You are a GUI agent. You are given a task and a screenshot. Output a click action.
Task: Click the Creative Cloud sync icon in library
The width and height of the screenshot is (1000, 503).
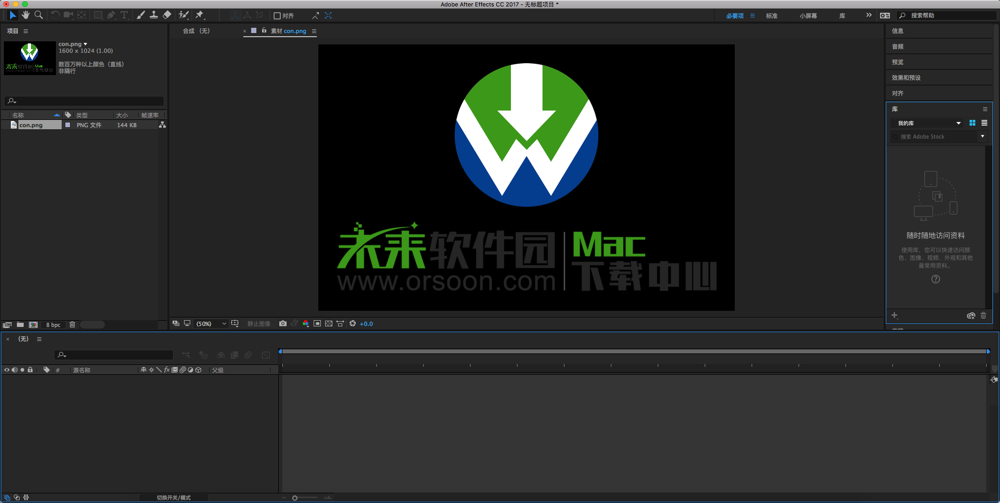coord(971,316)
